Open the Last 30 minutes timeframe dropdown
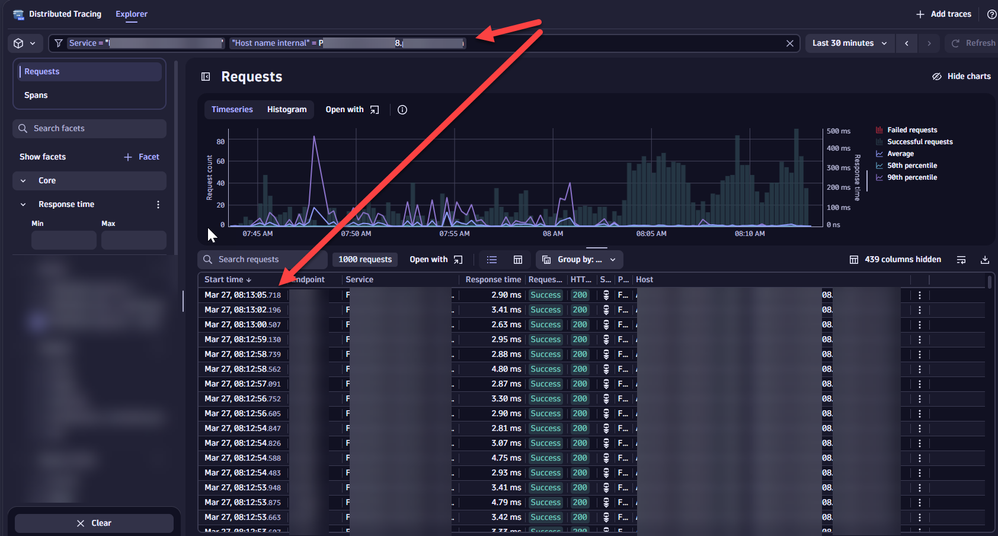 pyautogui.click(x=849, y=44)
